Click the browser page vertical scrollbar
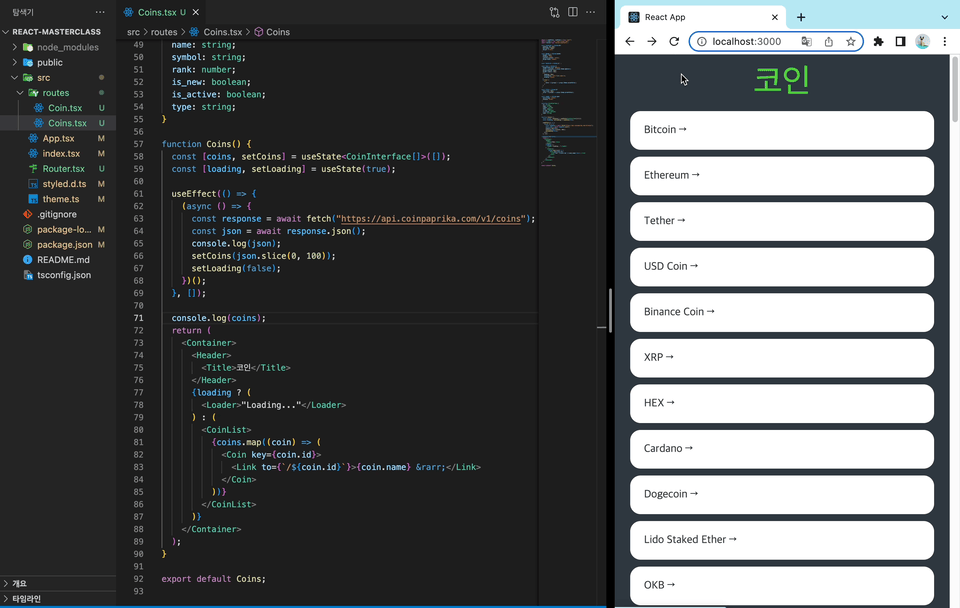The height and width of the screenshot is (608, 960). (954, 89)
